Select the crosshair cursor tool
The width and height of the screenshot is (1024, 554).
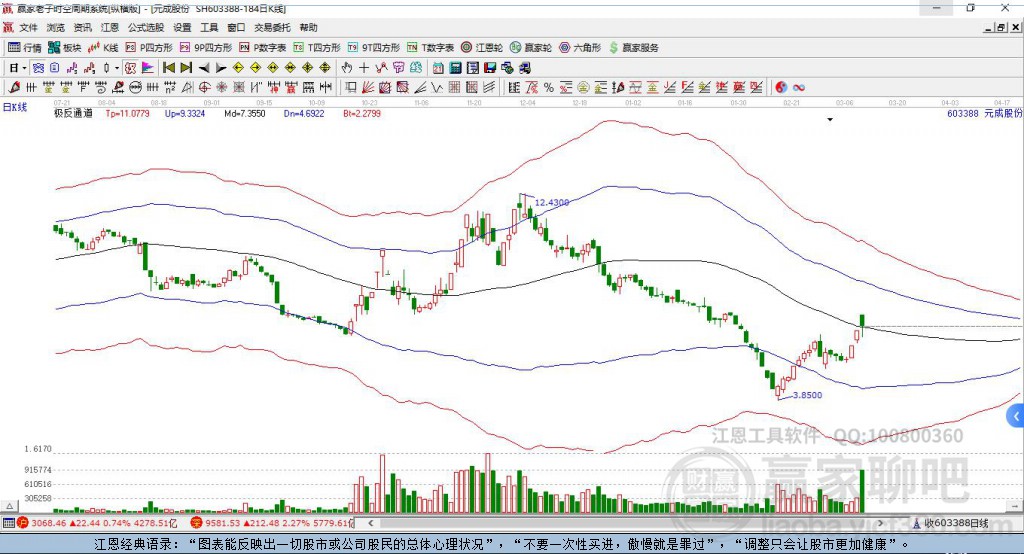click(x=364, y=67)
